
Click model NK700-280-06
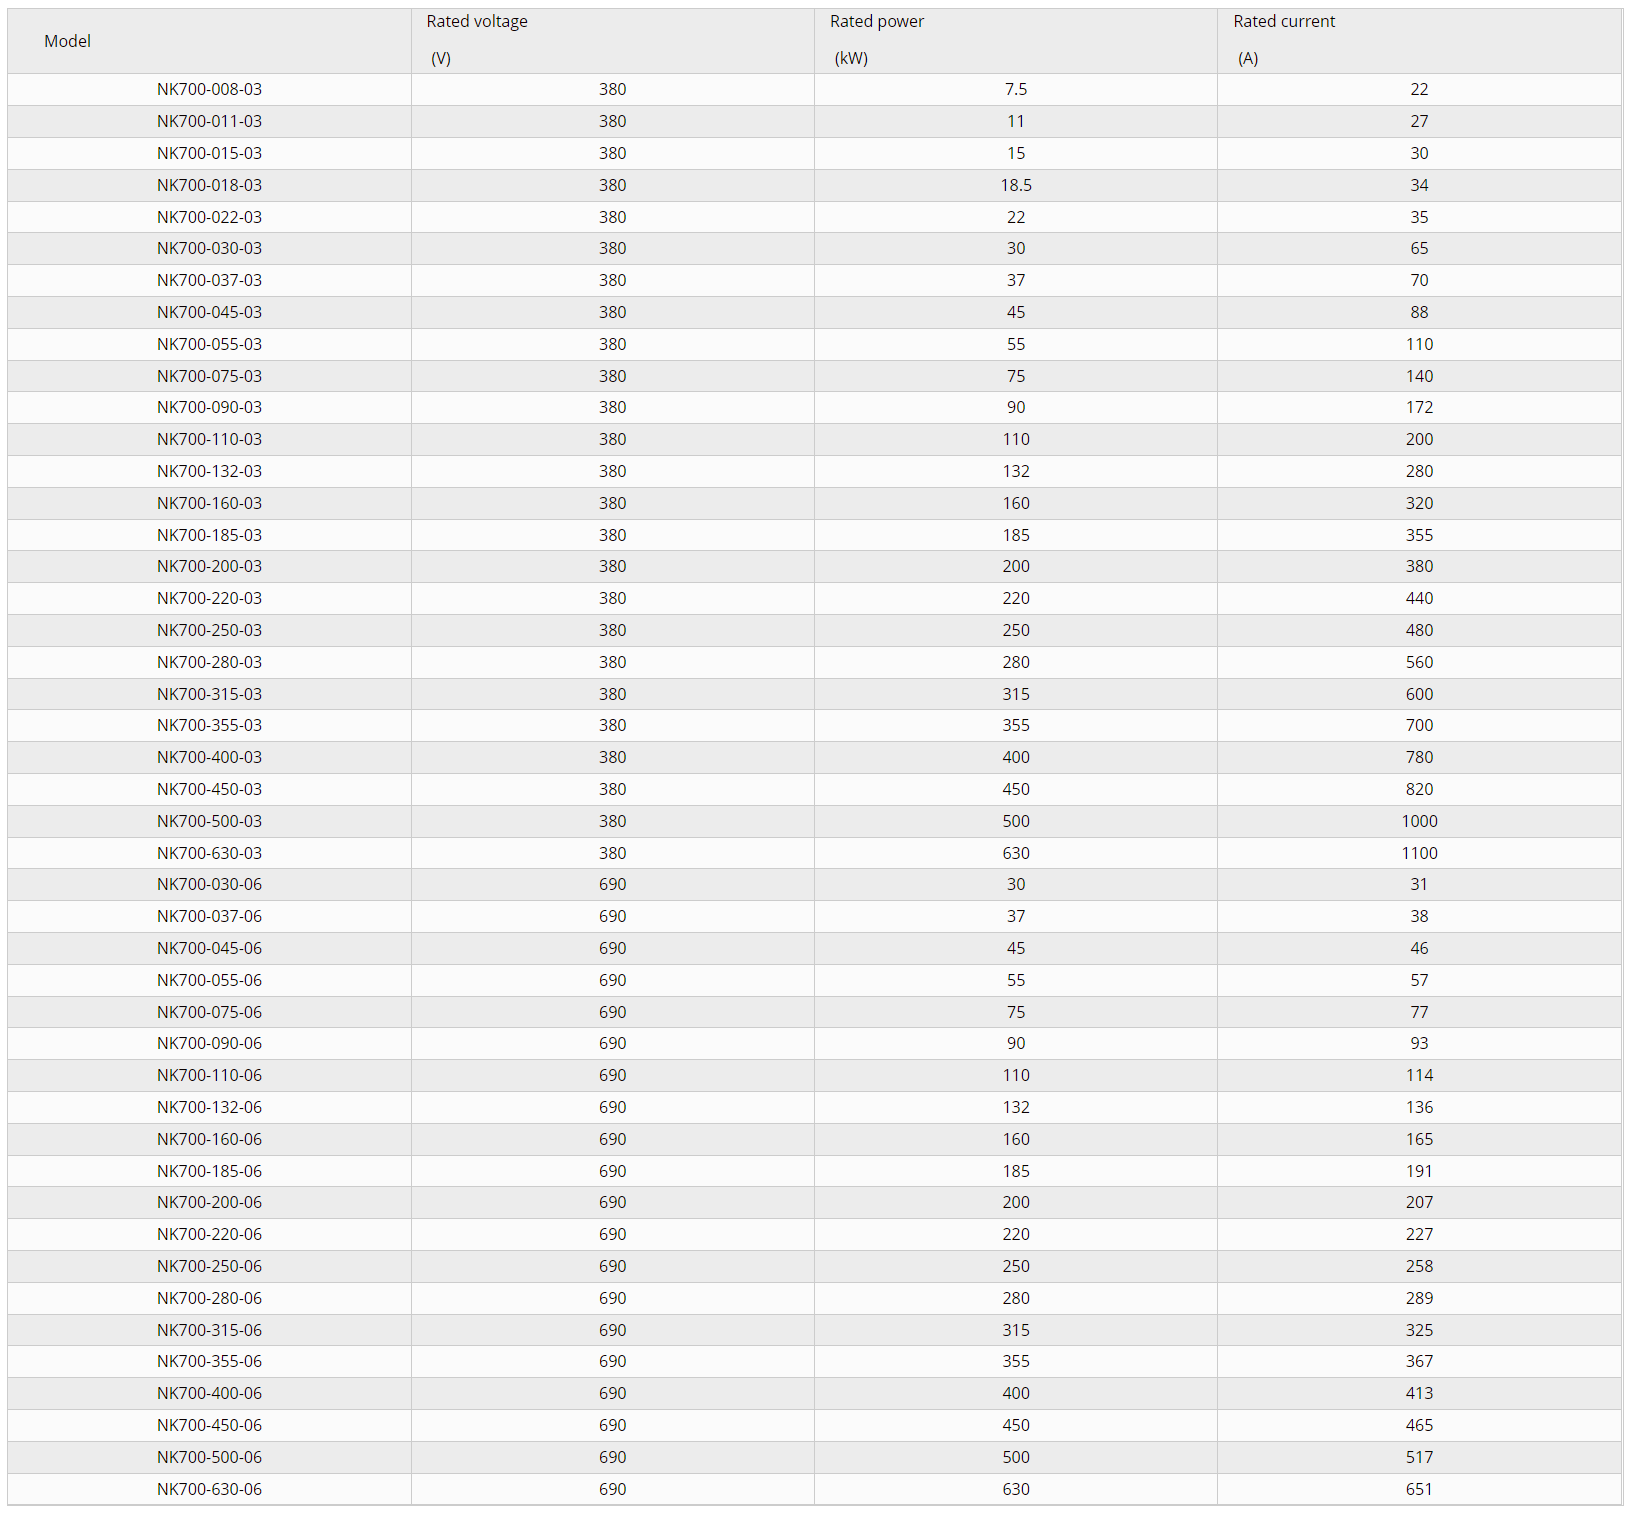[x=209, y=1298]
